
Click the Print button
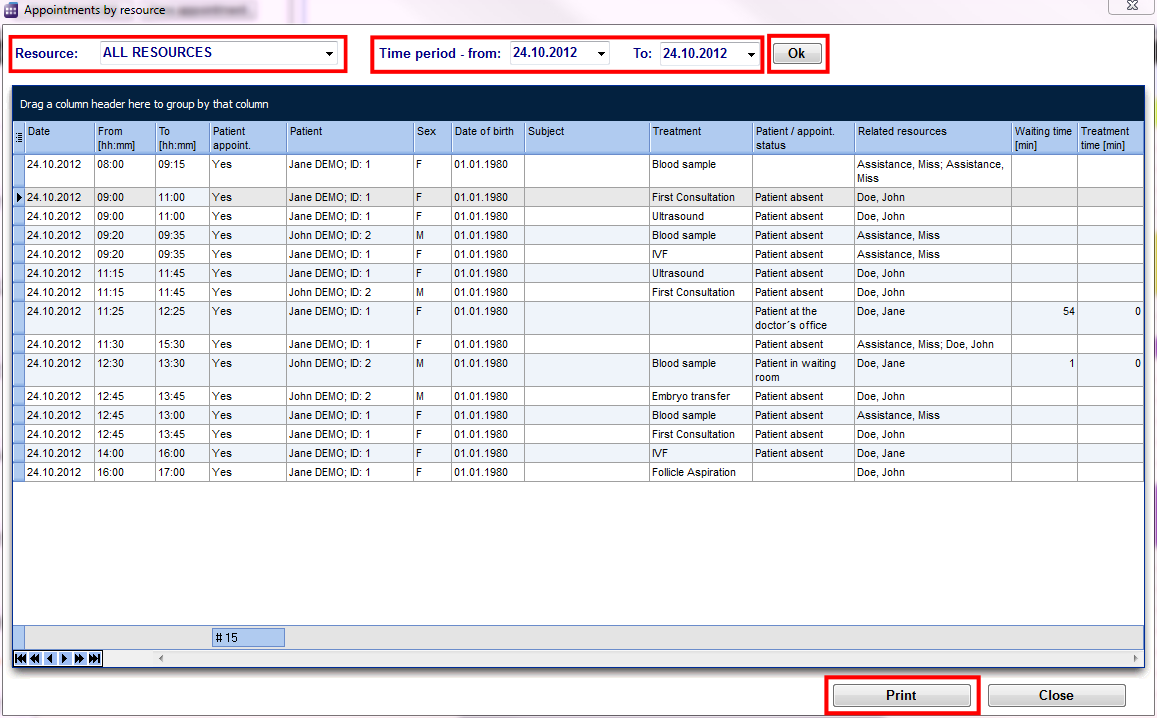(902, 695)
